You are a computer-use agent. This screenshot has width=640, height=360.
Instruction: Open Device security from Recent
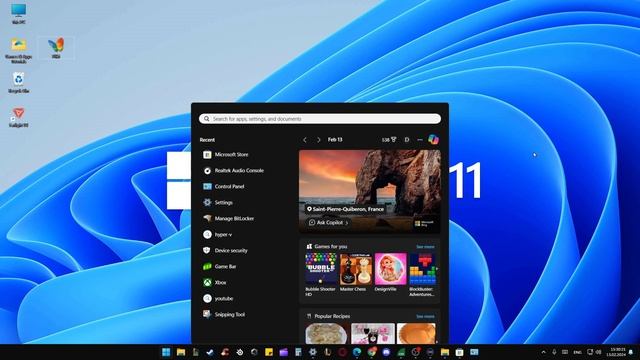coord(225,251)
